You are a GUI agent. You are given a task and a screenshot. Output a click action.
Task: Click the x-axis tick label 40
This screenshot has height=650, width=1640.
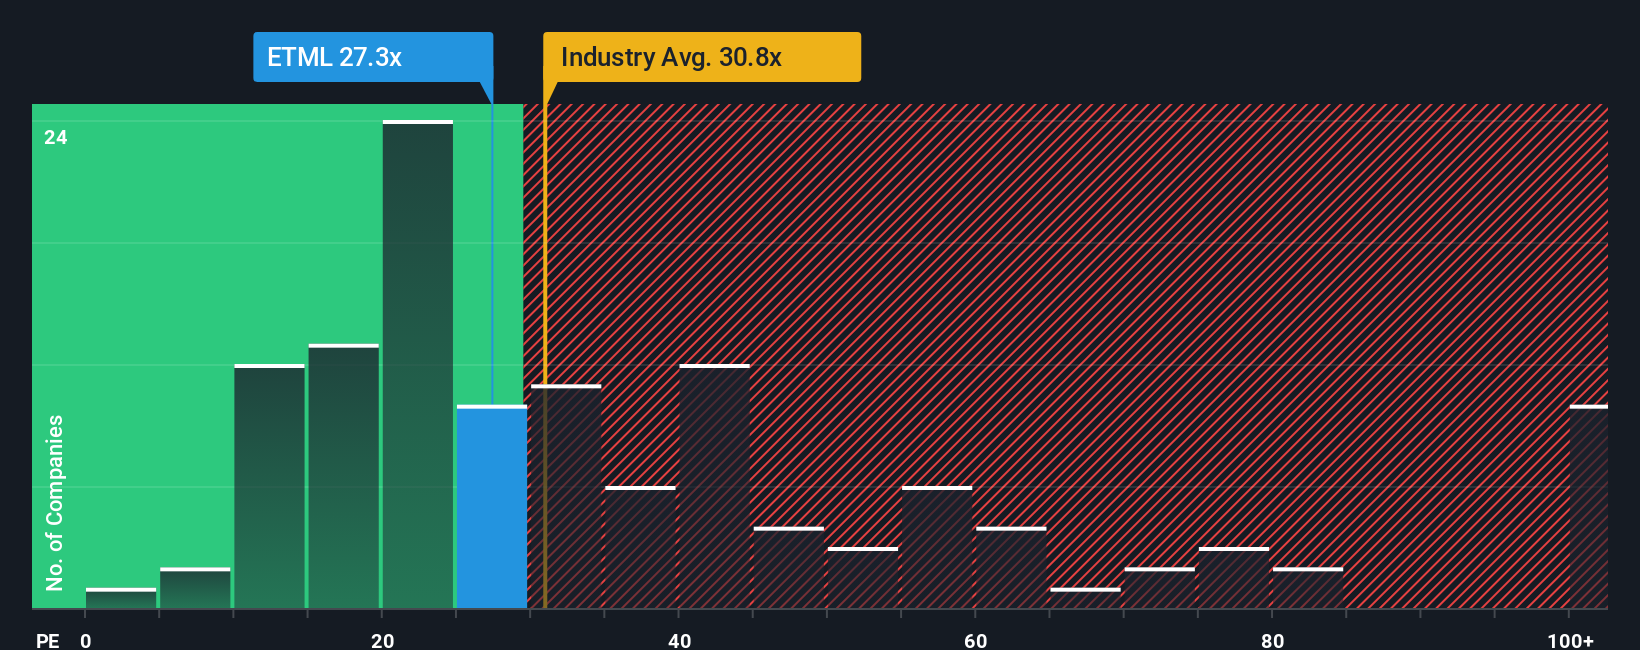coord(679,641)
